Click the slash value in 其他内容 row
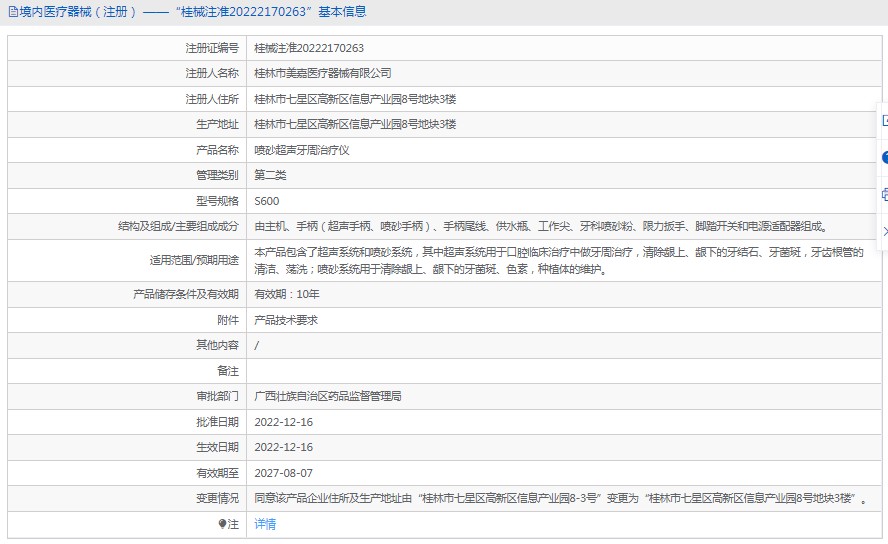 257,345
